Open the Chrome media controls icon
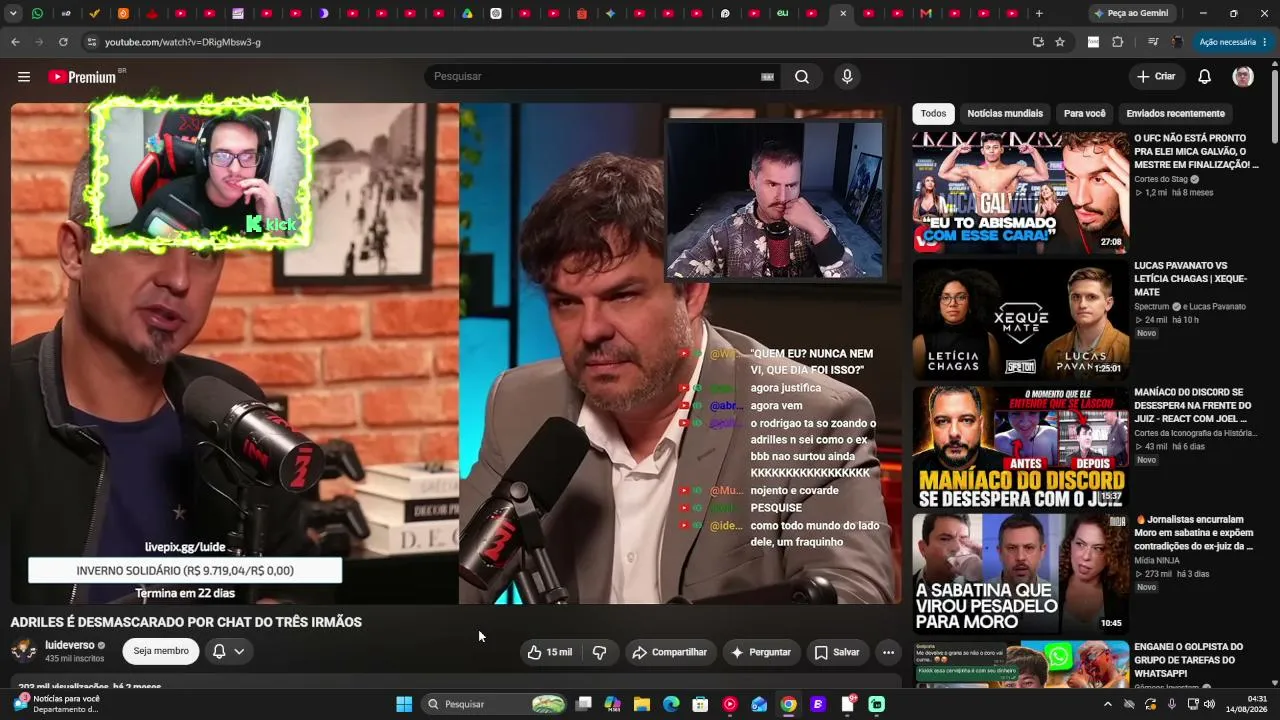The height and width of the screenshot is (720, 1280). click(x=1153, y=42)
